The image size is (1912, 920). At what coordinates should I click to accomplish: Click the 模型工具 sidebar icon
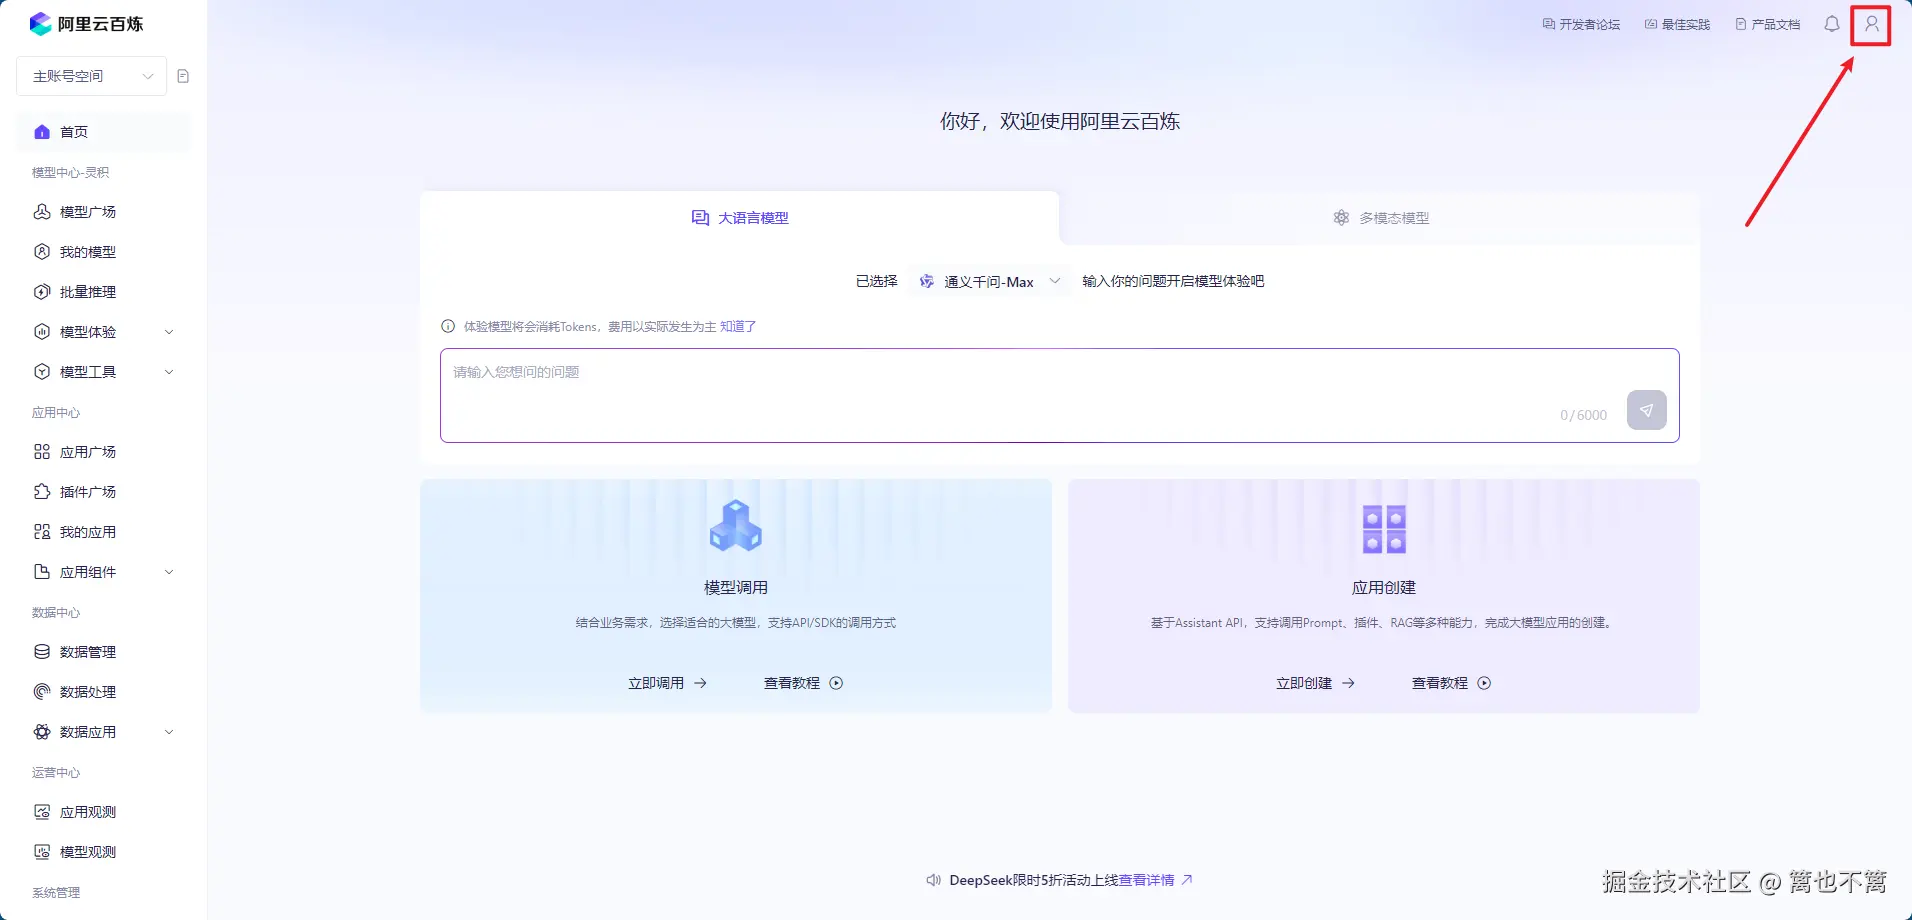pos(42,372)
